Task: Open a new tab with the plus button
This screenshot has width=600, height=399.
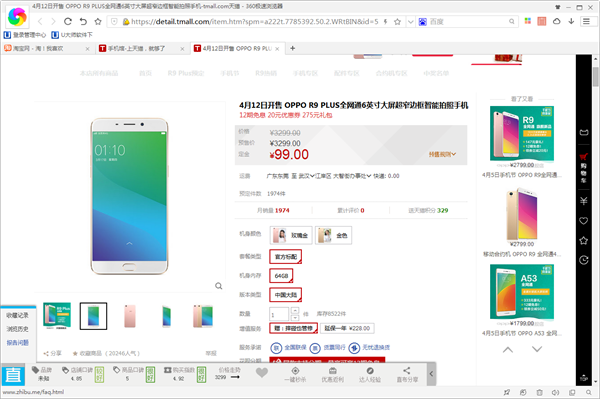Action: click(x=293, y=48)
